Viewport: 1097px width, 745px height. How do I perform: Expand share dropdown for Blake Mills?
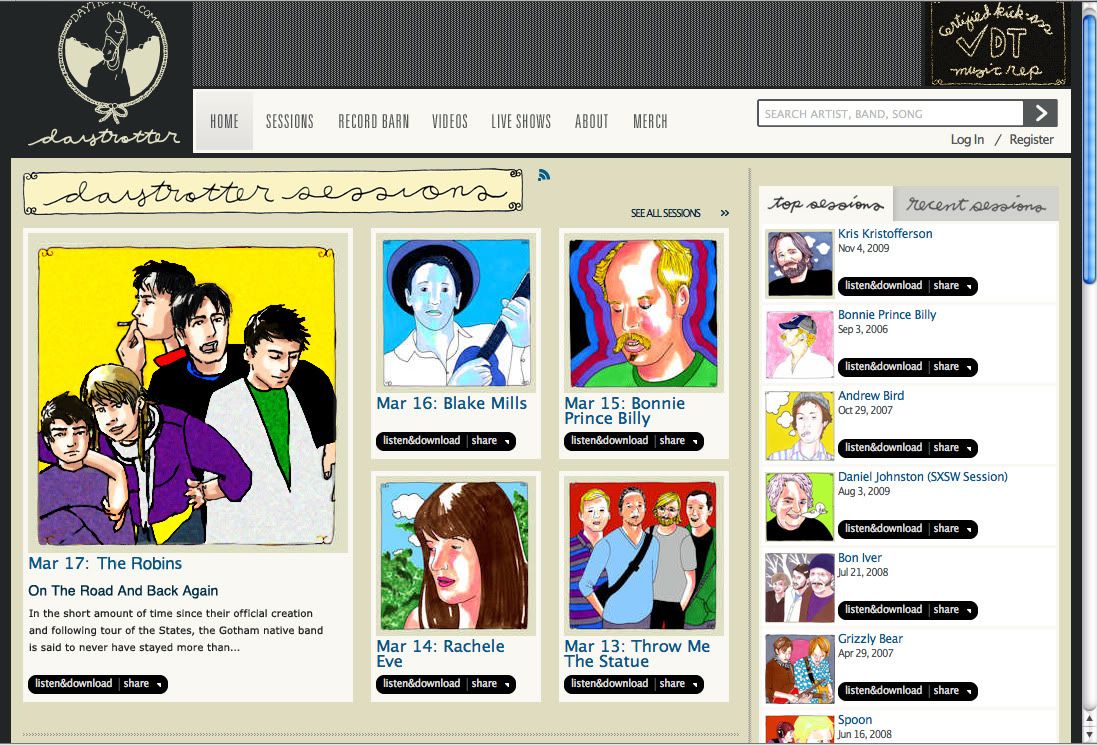click(490, 441)
